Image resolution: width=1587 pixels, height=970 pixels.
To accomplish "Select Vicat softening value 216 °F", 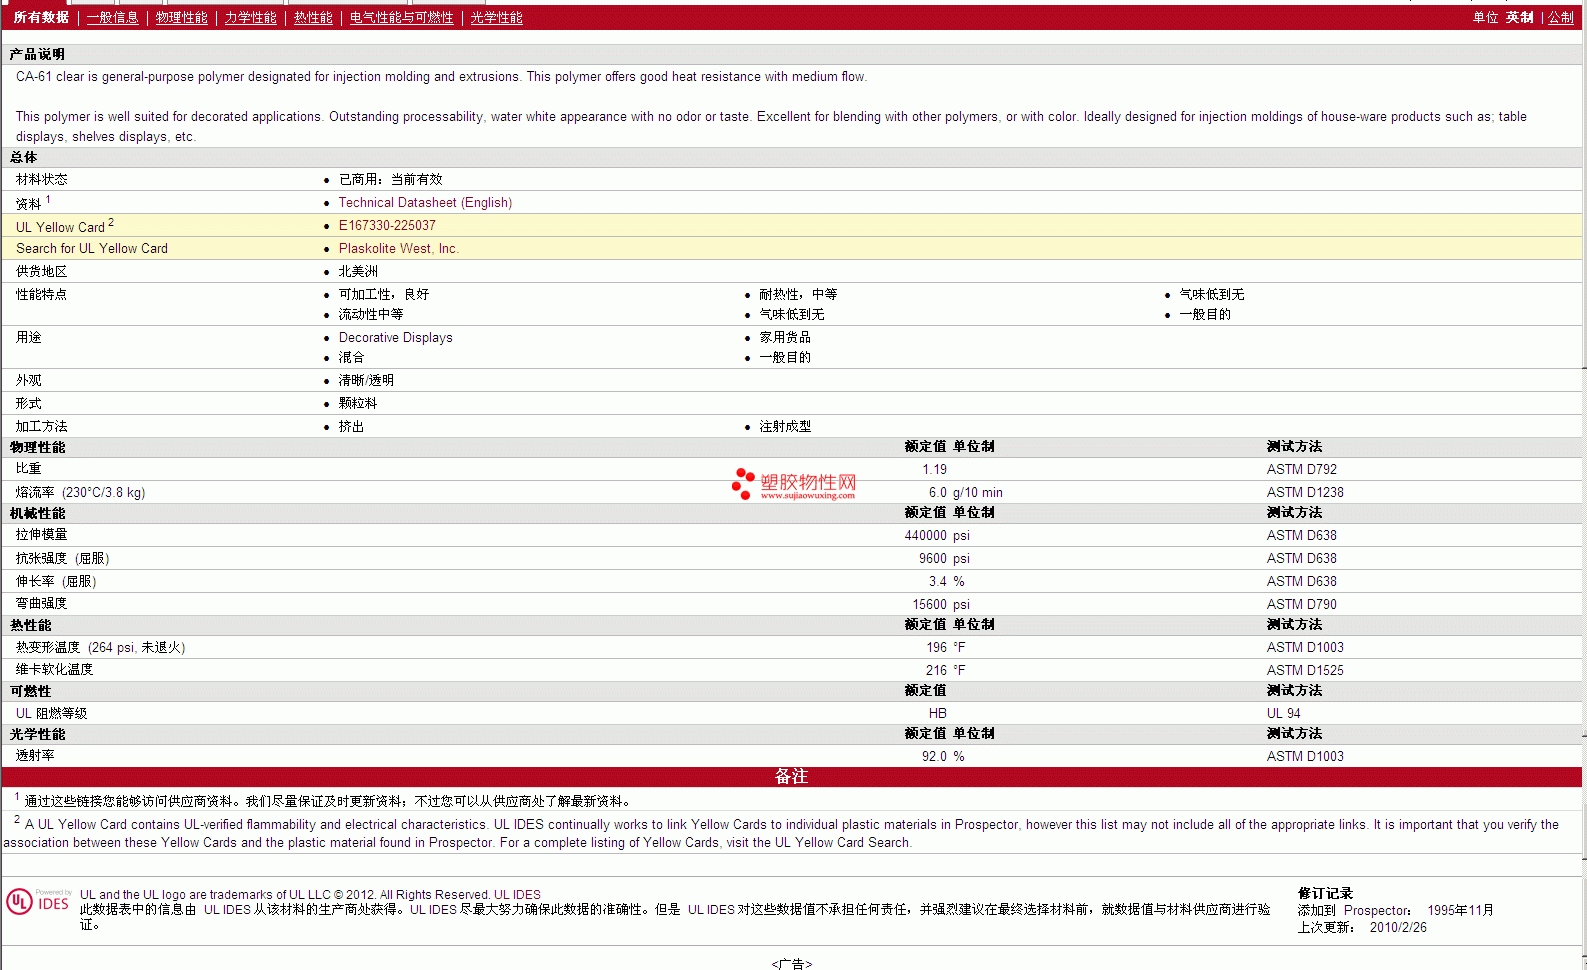I will [945, 671].
